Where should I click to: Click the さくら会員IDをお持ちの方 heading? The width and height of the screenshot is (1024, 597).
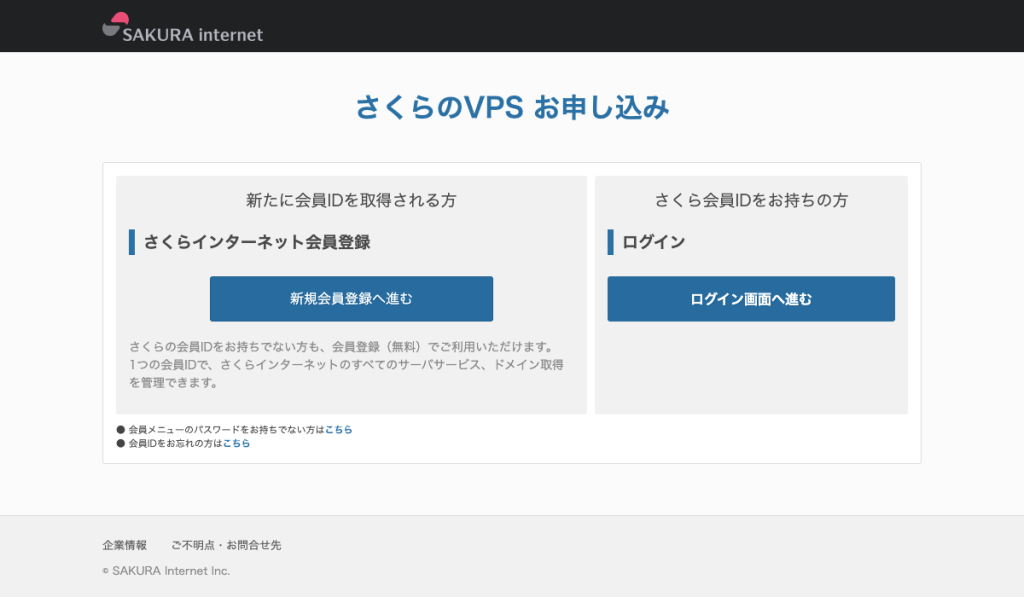point(751,200)
